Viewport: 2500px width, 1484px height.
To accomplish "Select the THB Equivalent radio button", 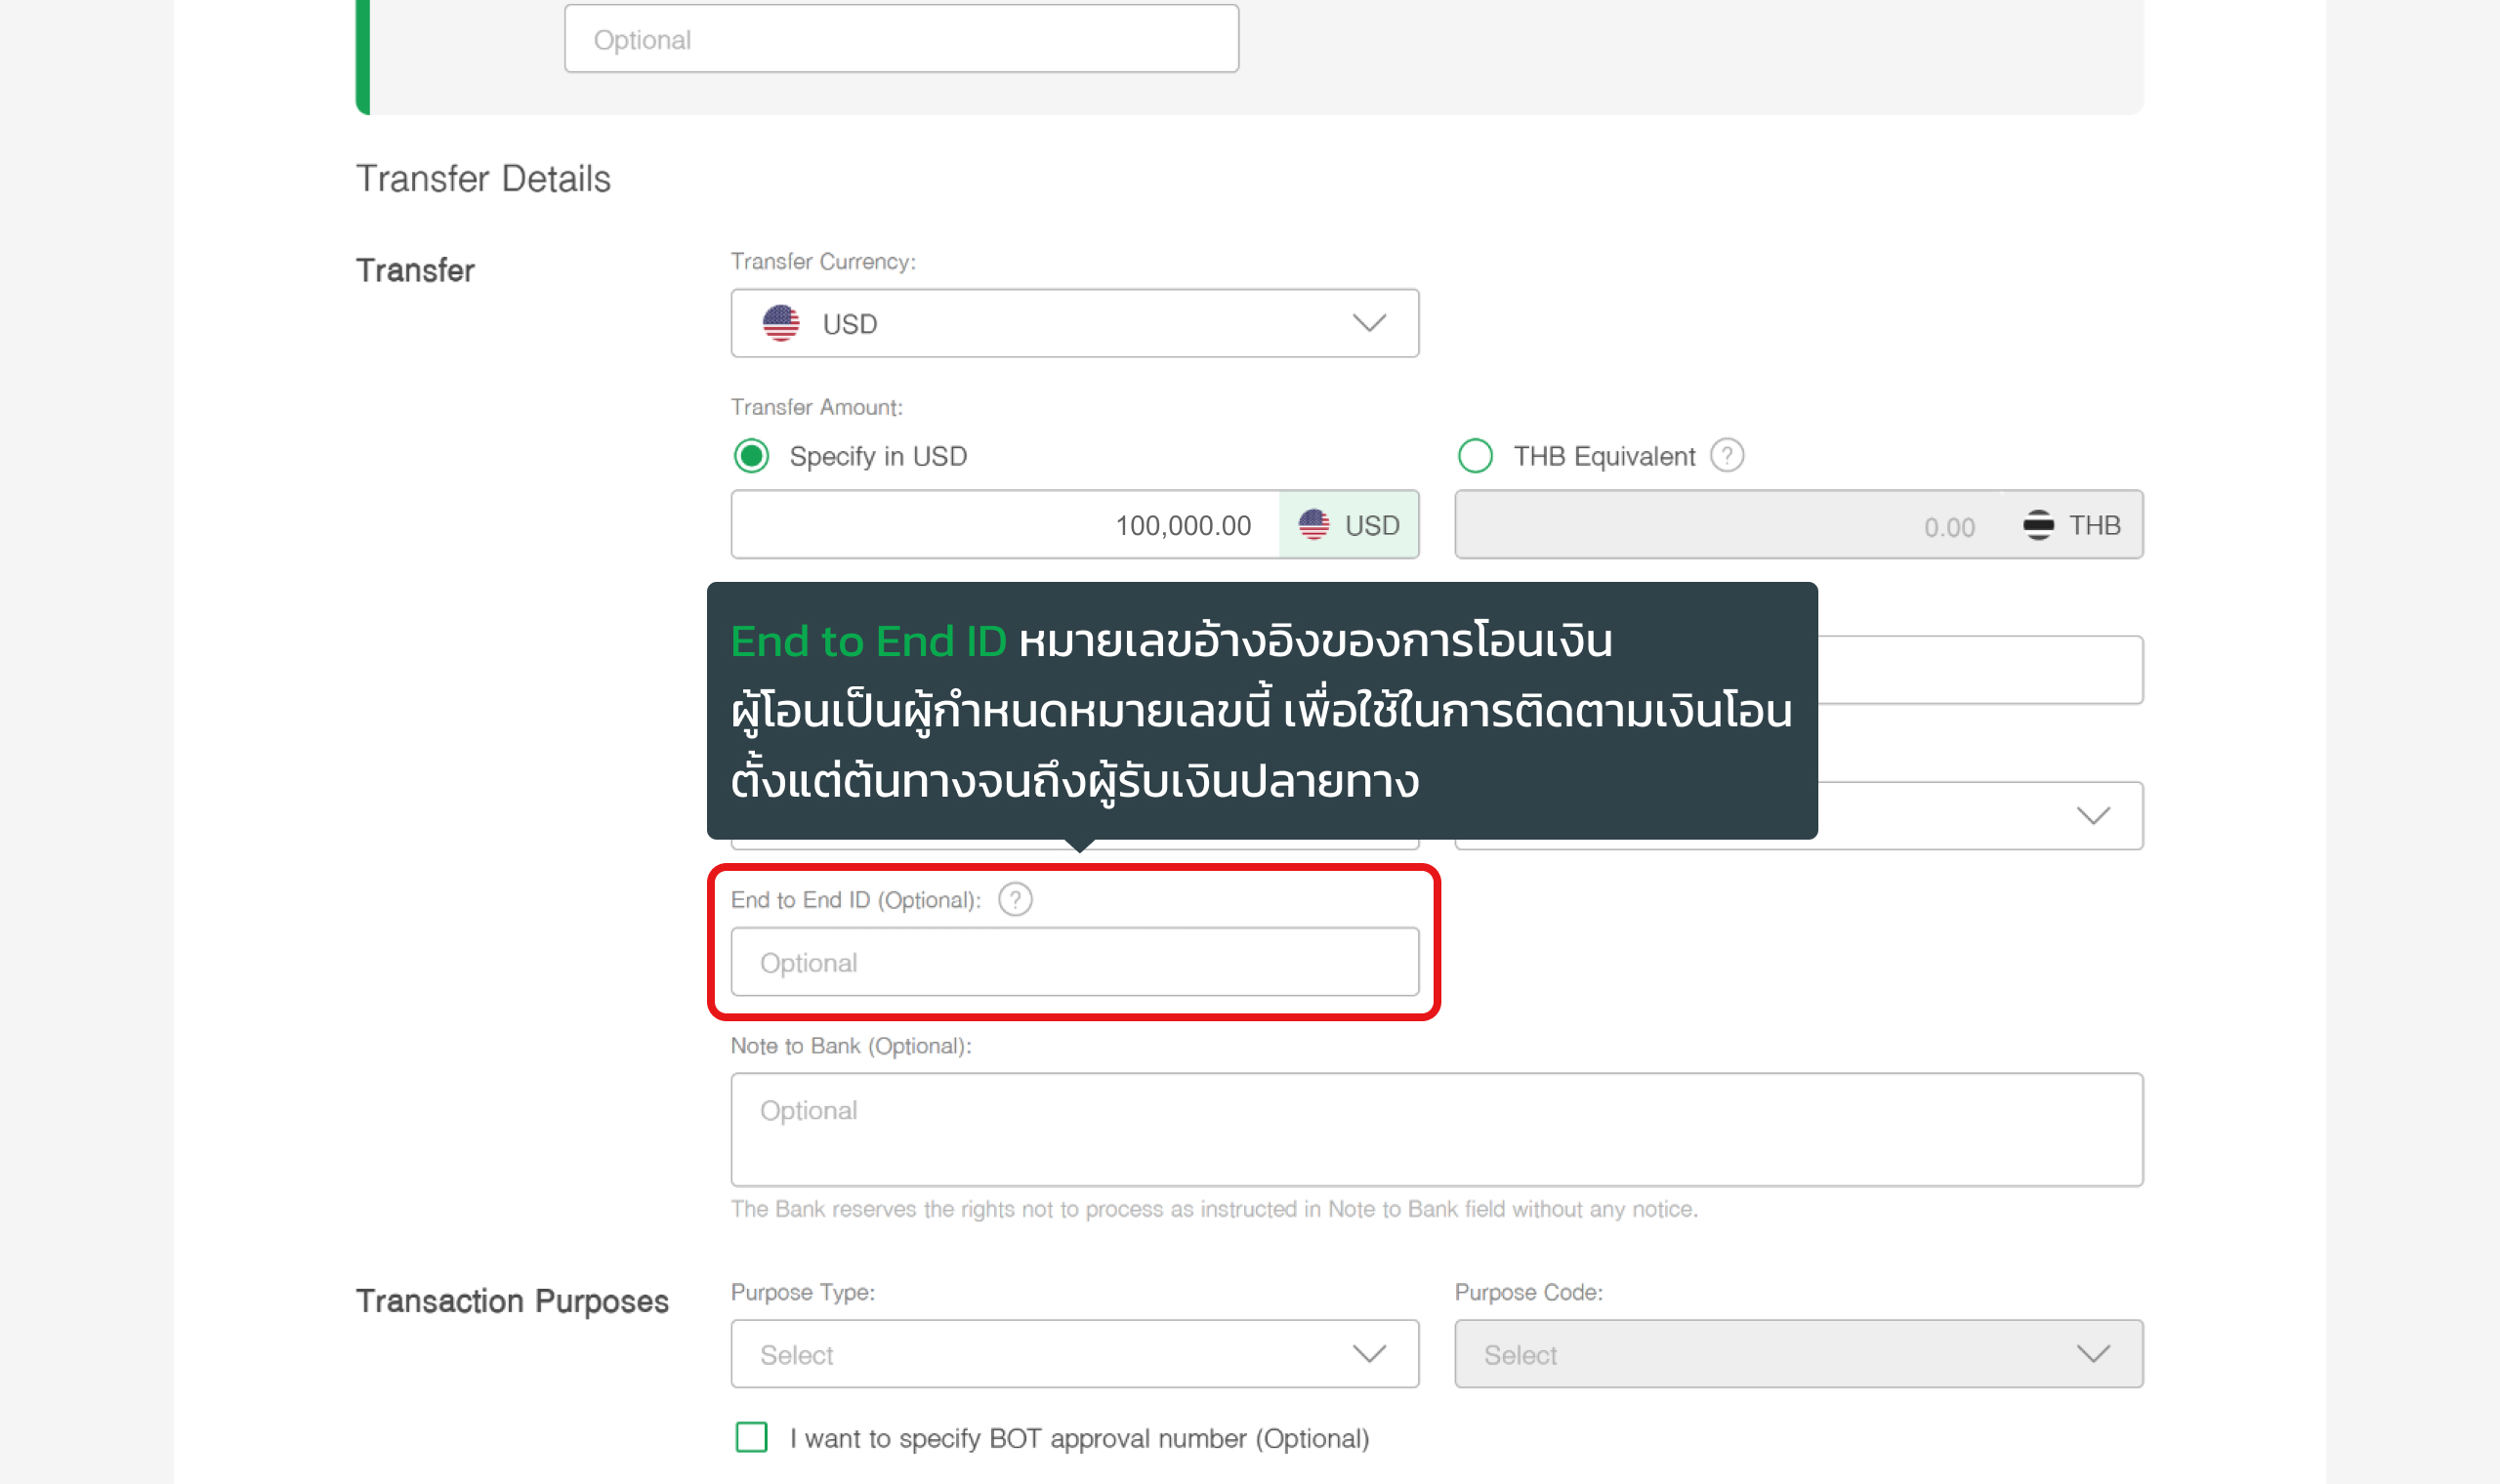I will click(1475, 456).
